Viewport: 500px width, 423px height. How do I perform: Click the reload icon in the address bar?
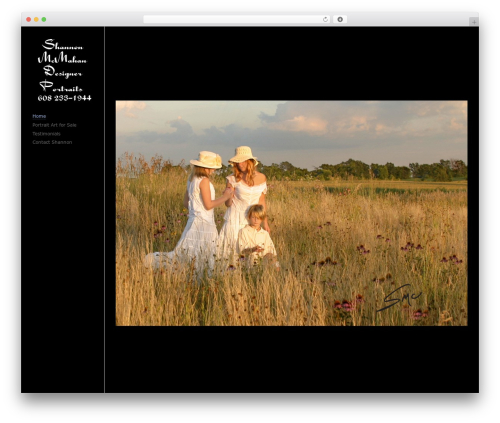(325, 19)
